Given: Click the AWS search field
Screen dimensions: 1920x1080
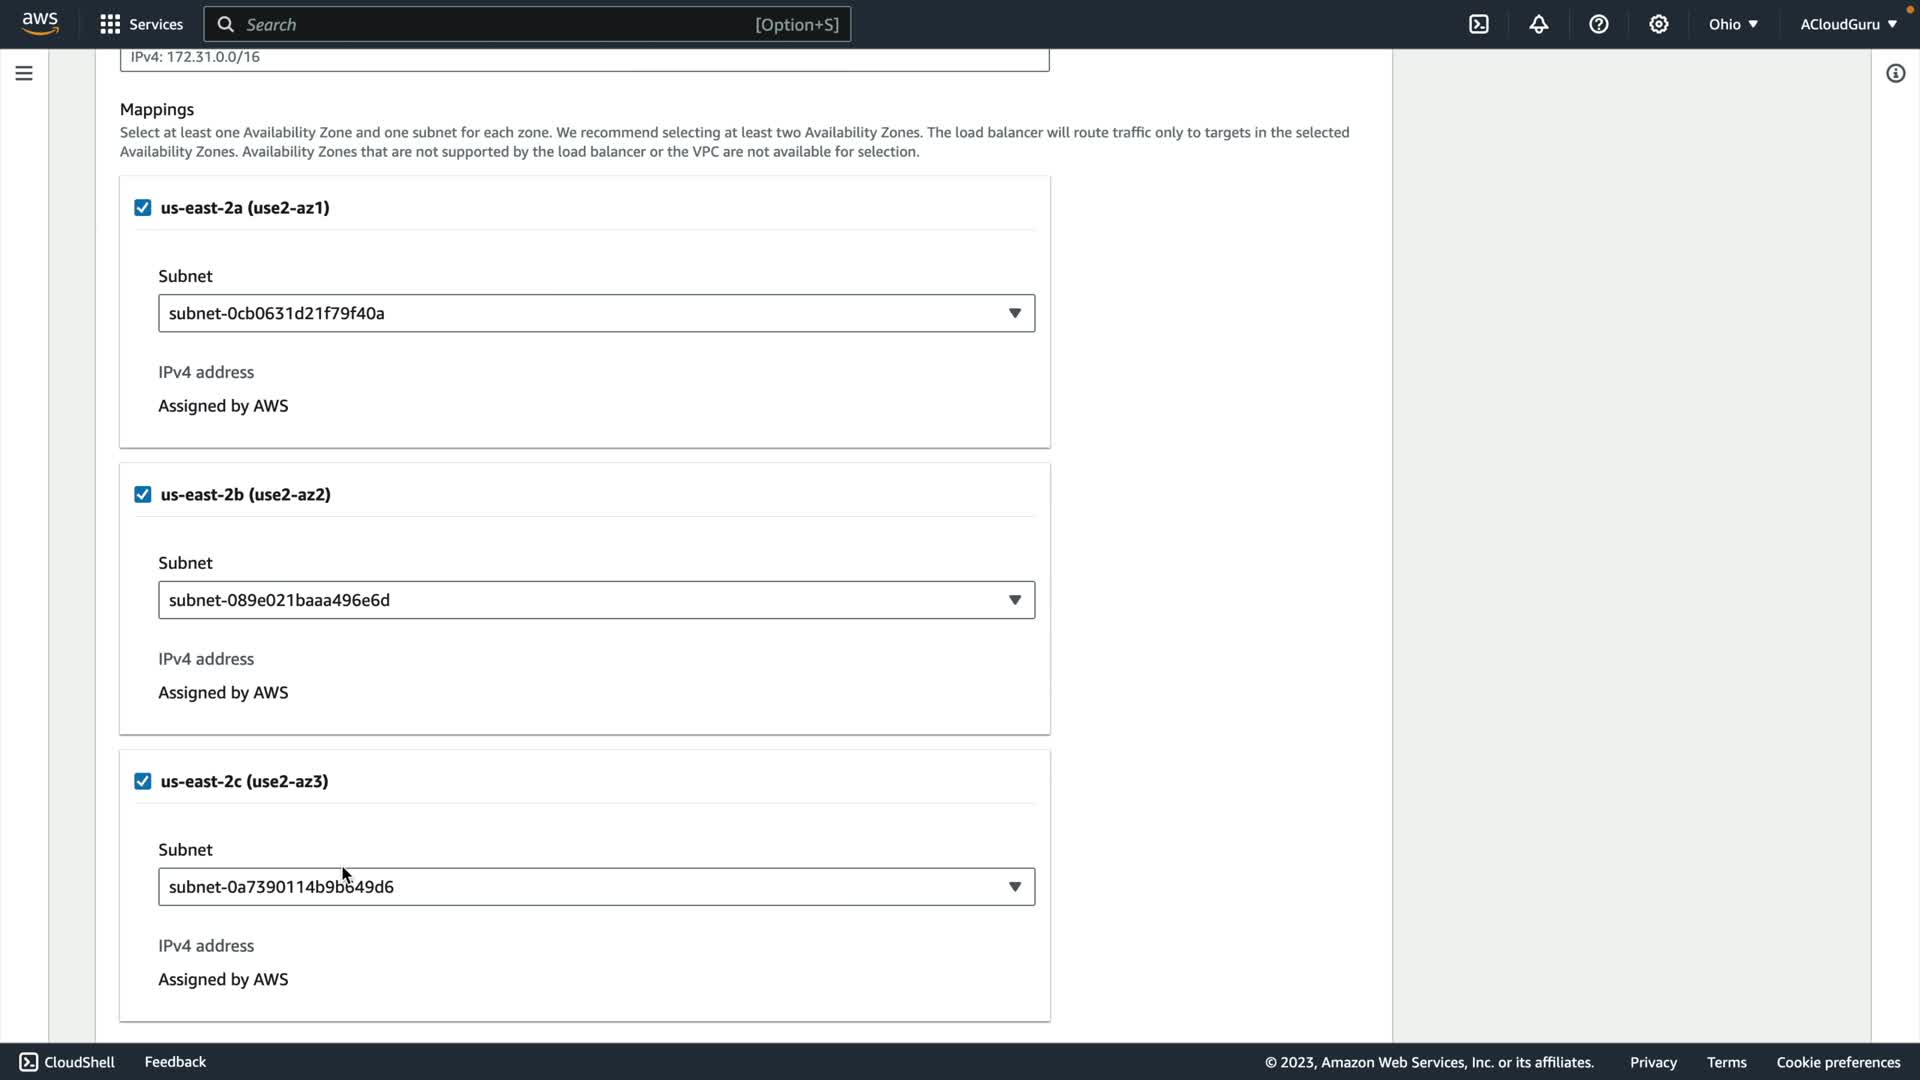Looking at the screenshot, I should (527, 24).
